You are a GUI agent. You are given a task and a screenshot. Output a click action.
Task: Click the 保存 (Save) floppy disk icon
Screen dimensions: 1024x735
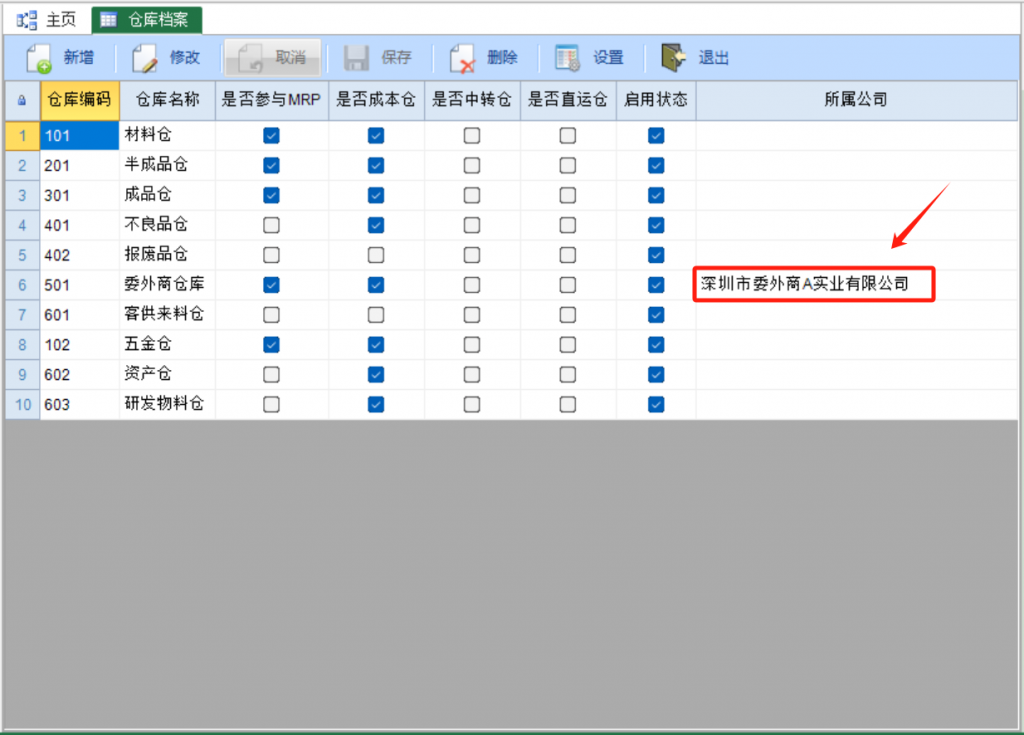(357, 58)
